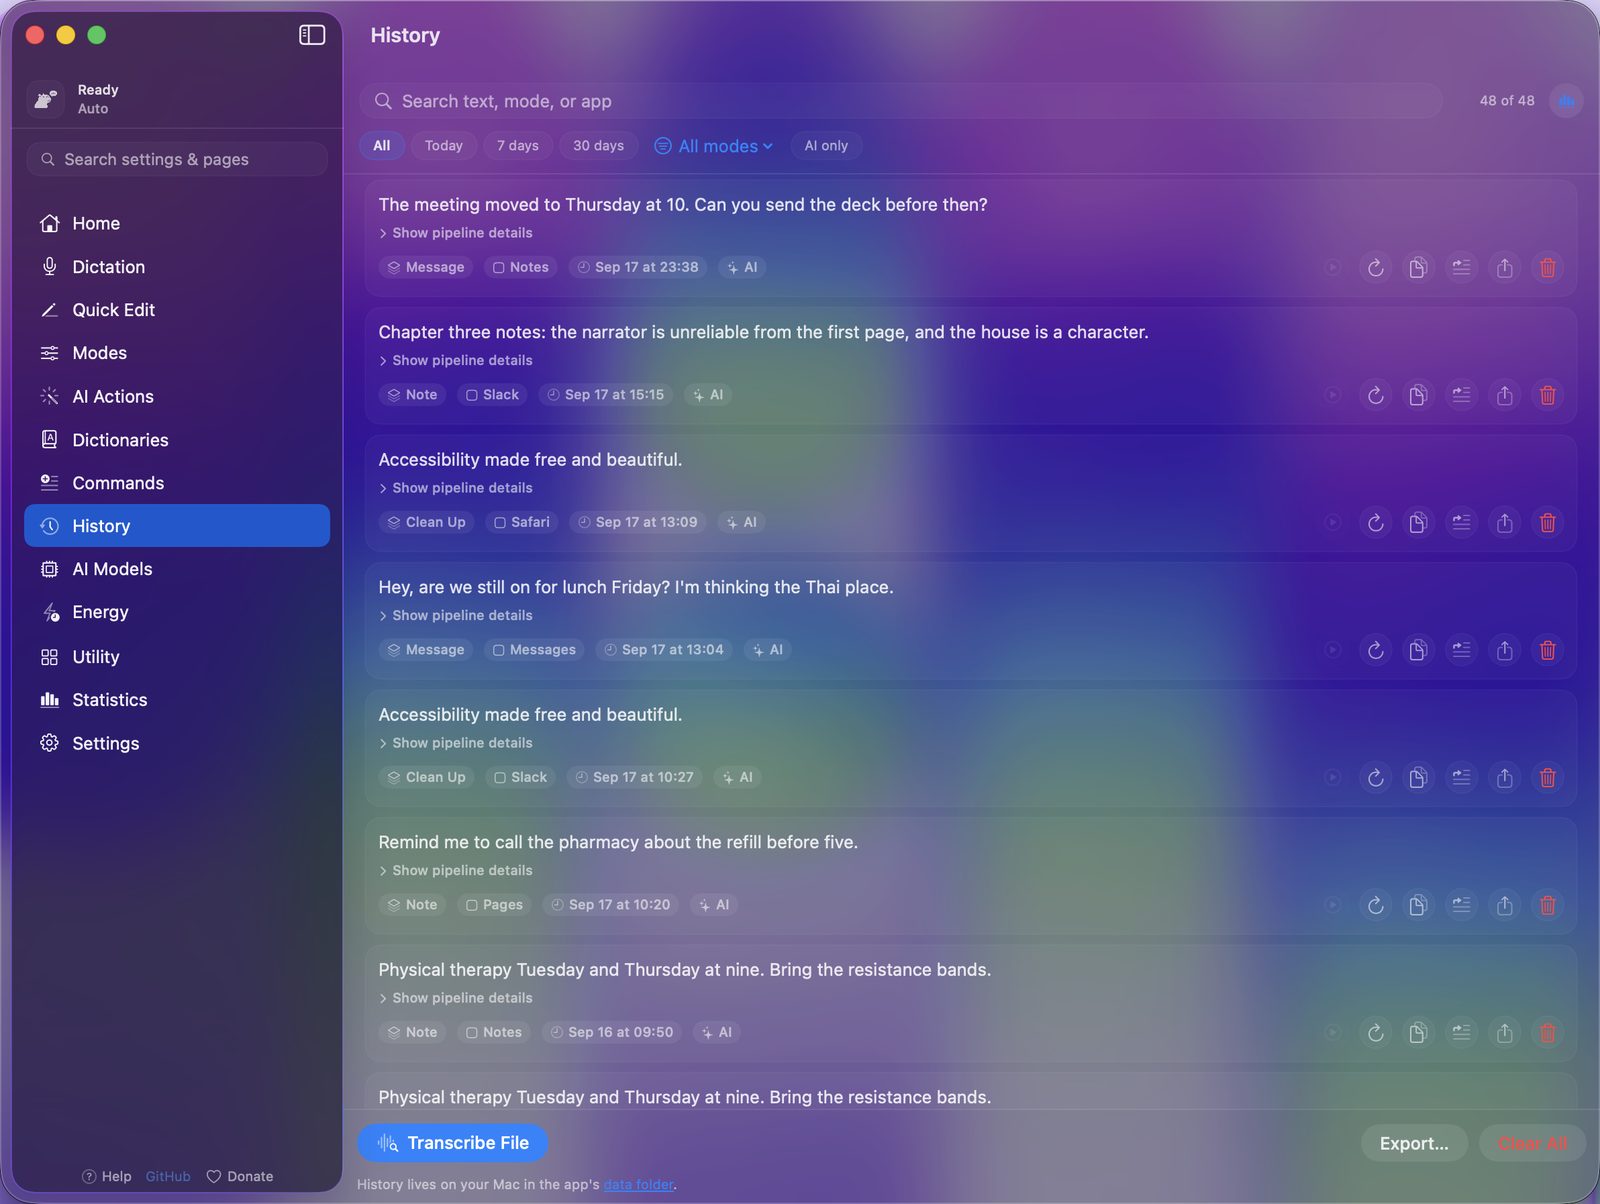1600x1204 pixels.
Task: Copy the 'Chapter three notes' transcript
Action: (x=1418, y=395)
